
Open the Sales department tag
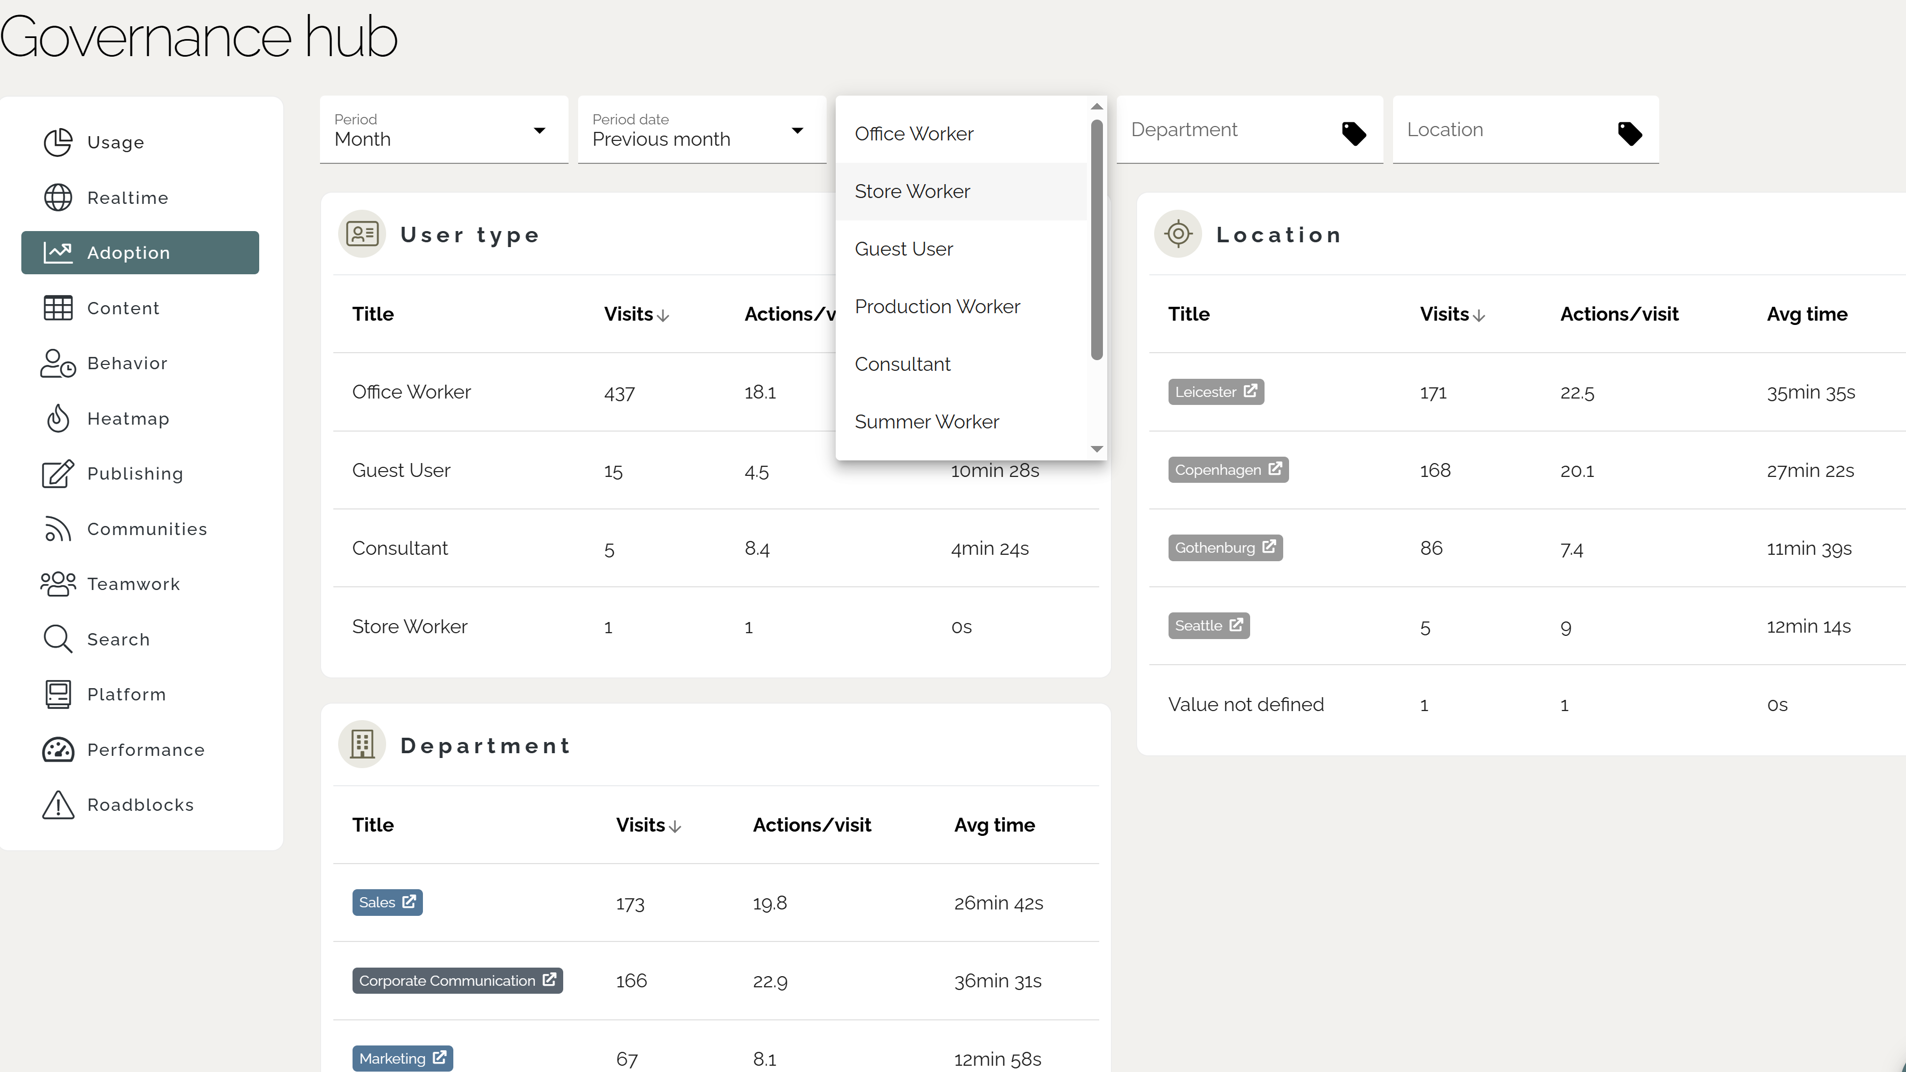pos(387,902)
